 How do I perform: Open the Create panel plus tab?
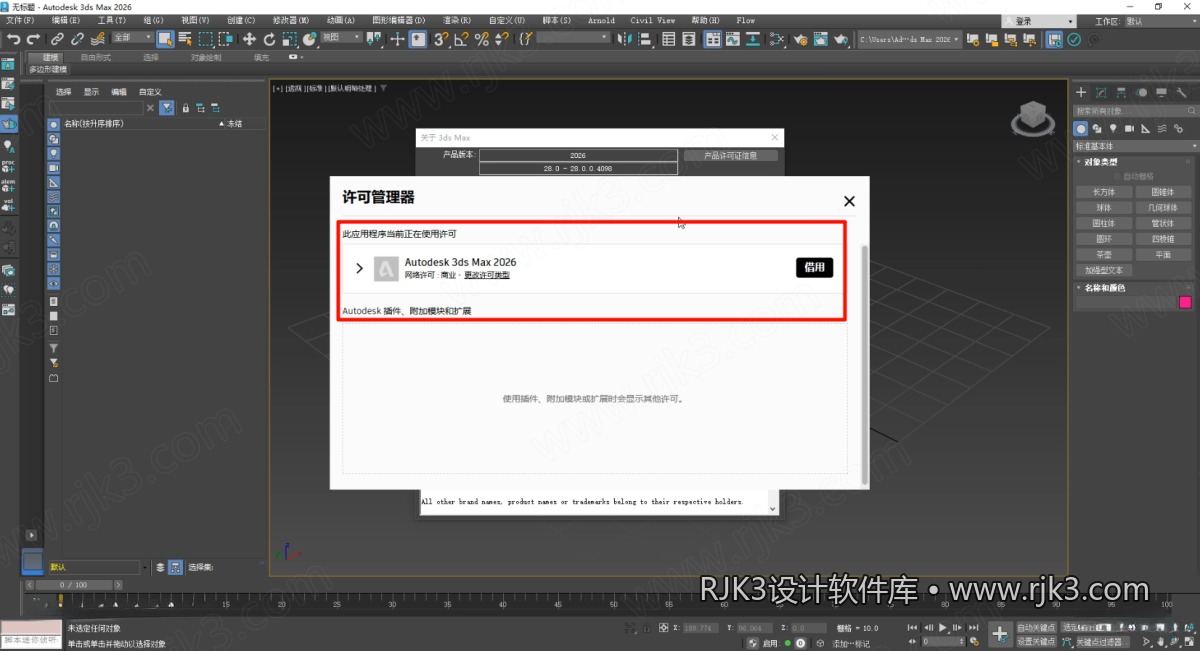tap(1081, 92)
